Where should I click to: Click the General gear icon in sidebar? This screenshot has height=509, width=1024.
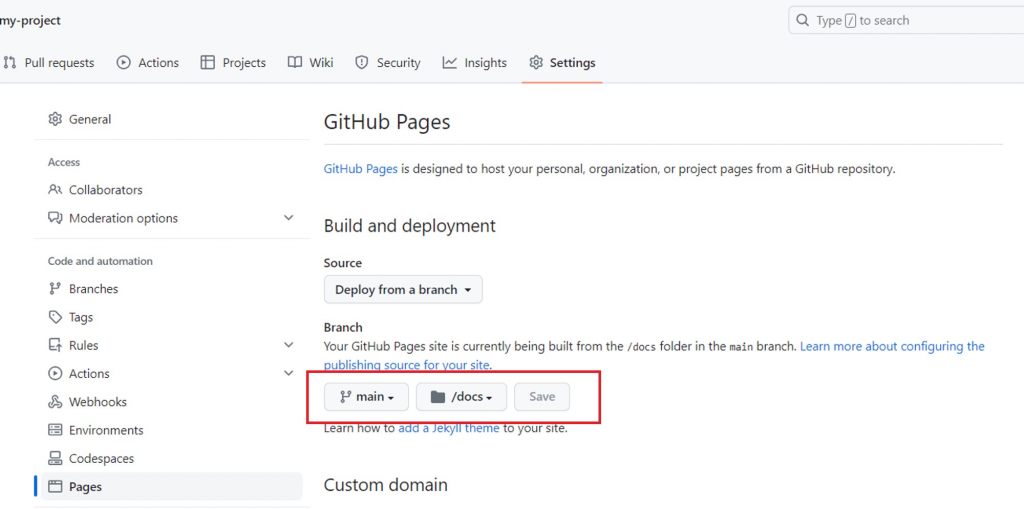coord(55,119)
